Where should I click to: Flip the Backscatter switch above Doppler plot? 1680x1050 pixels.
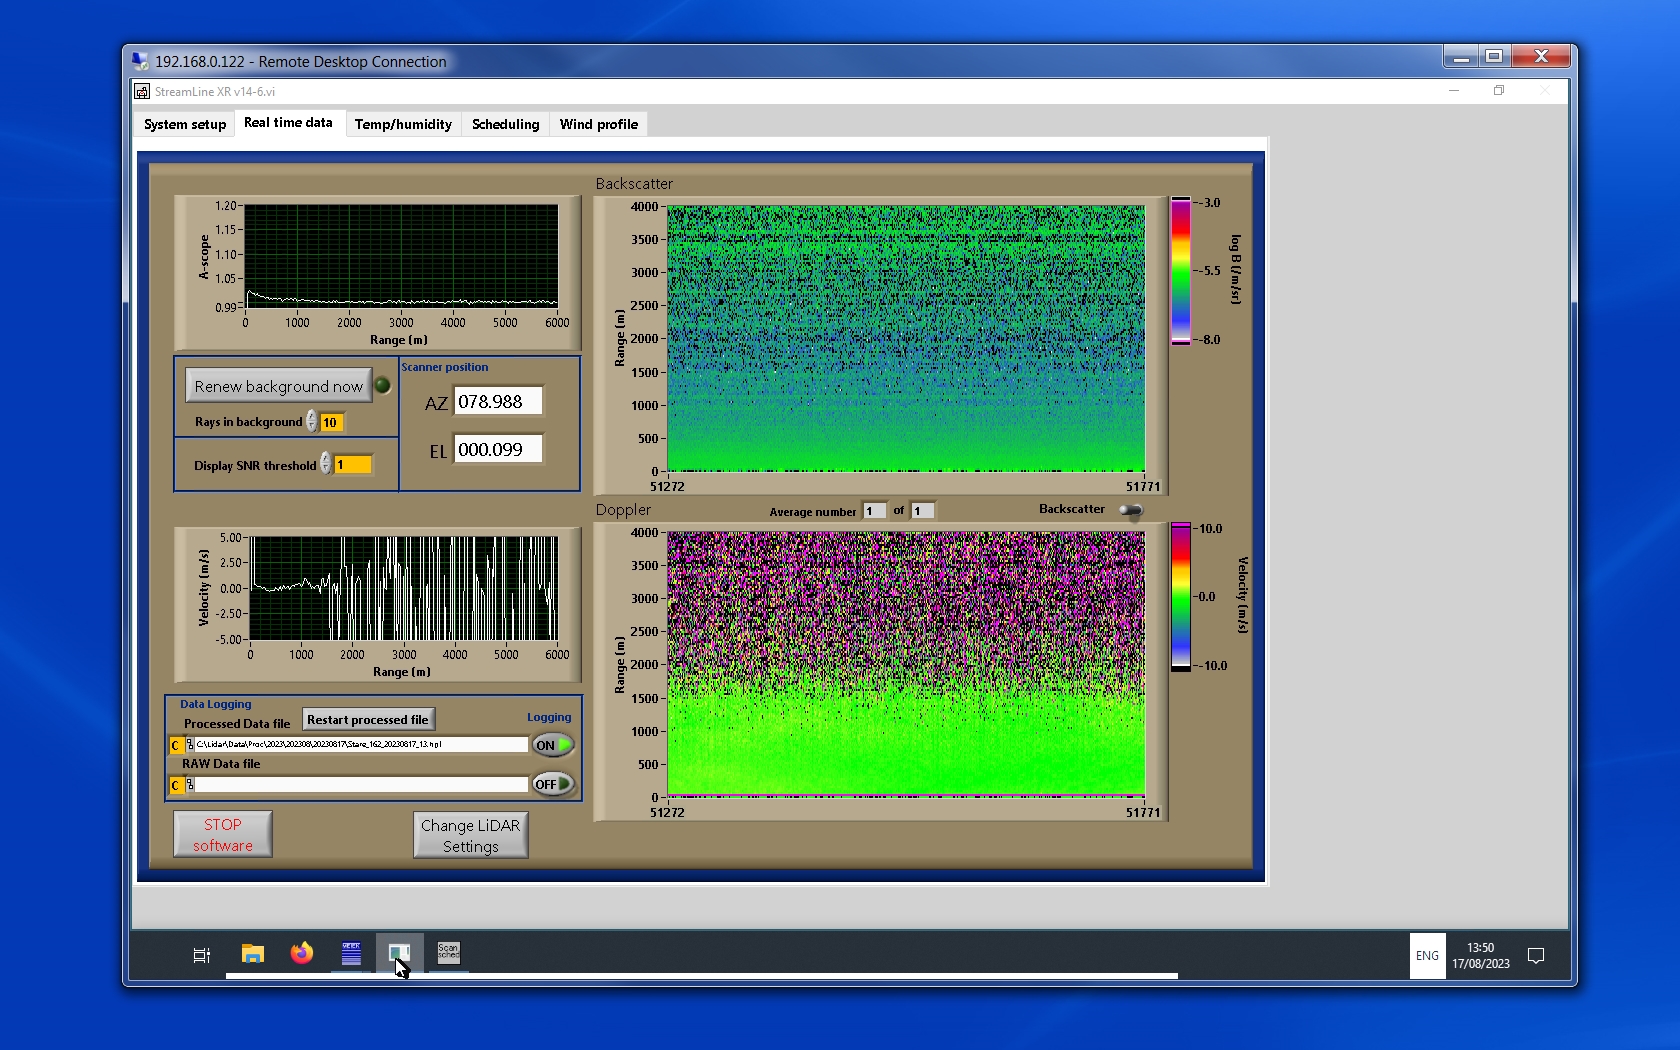point(1130,510)
